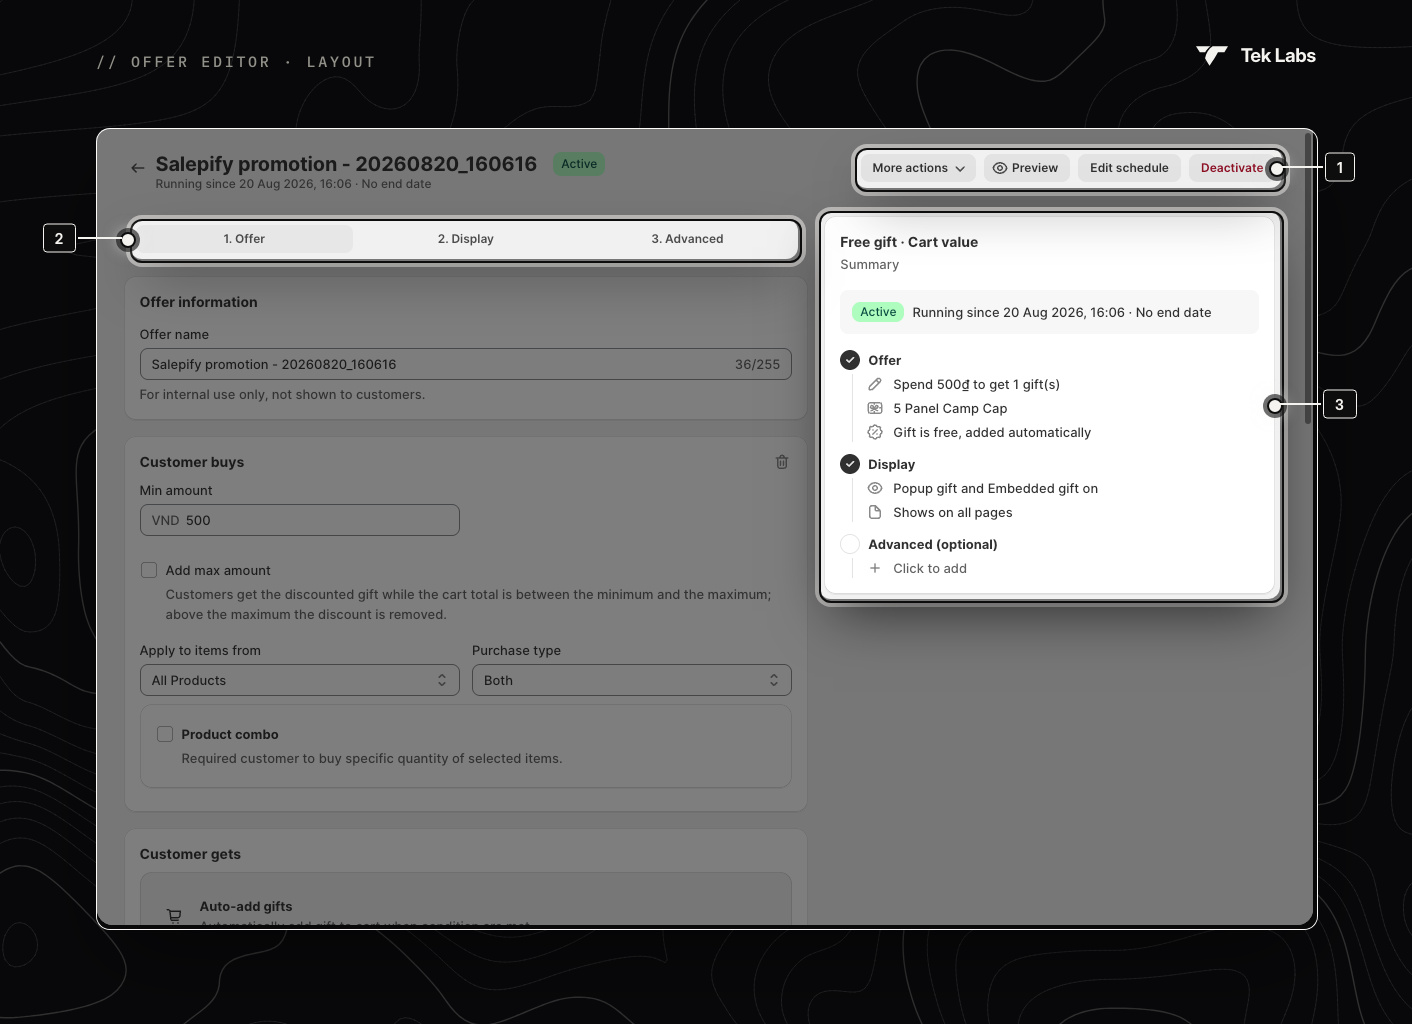
Task: Click the text Spend 500₫ to get 1 gift(s)
Action: (976, 384)
